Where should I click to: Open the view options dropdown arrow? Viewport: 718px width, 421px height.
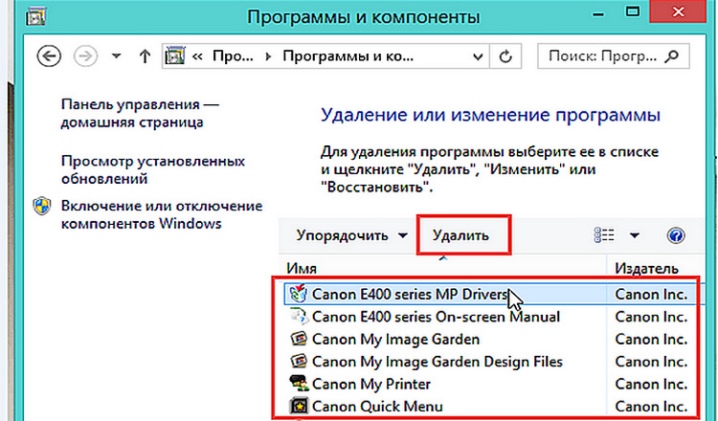634,235
